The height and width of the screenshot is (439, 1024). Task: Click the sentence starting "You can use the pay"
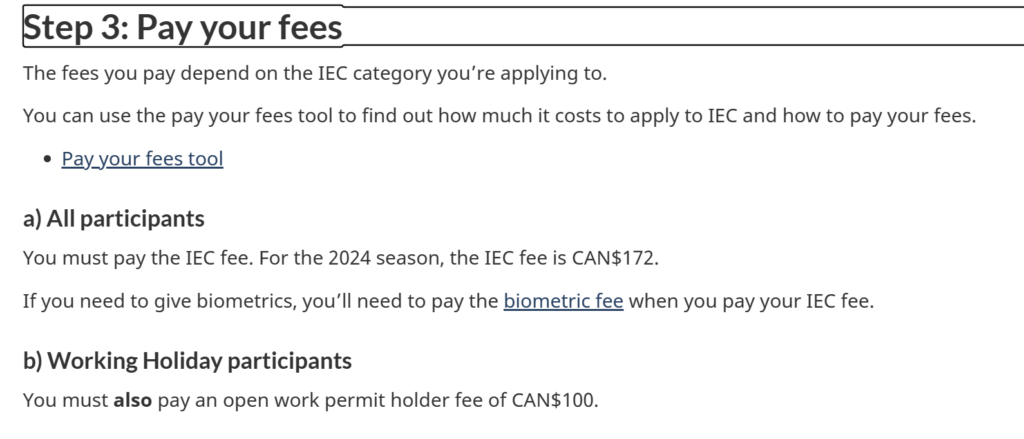point(498,116)
